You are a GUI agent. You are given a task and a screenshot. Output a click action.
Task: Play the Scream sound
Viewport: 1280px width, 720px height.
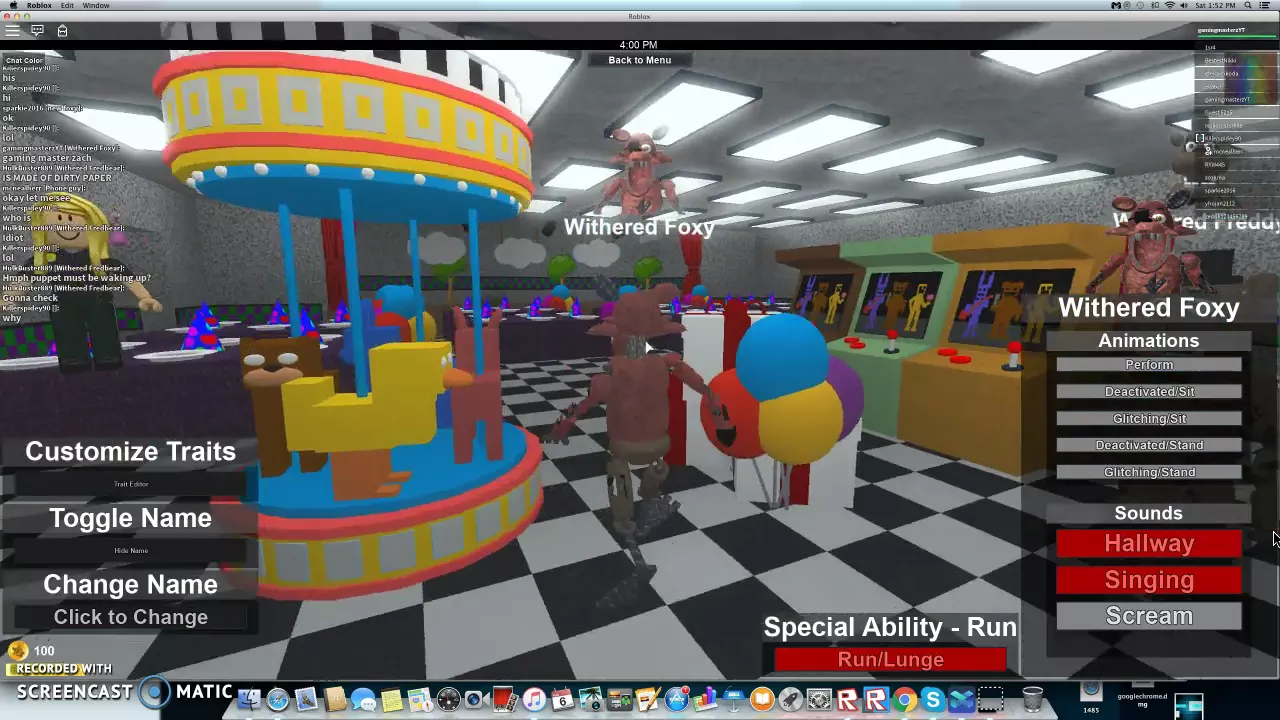coord(1149,616)
